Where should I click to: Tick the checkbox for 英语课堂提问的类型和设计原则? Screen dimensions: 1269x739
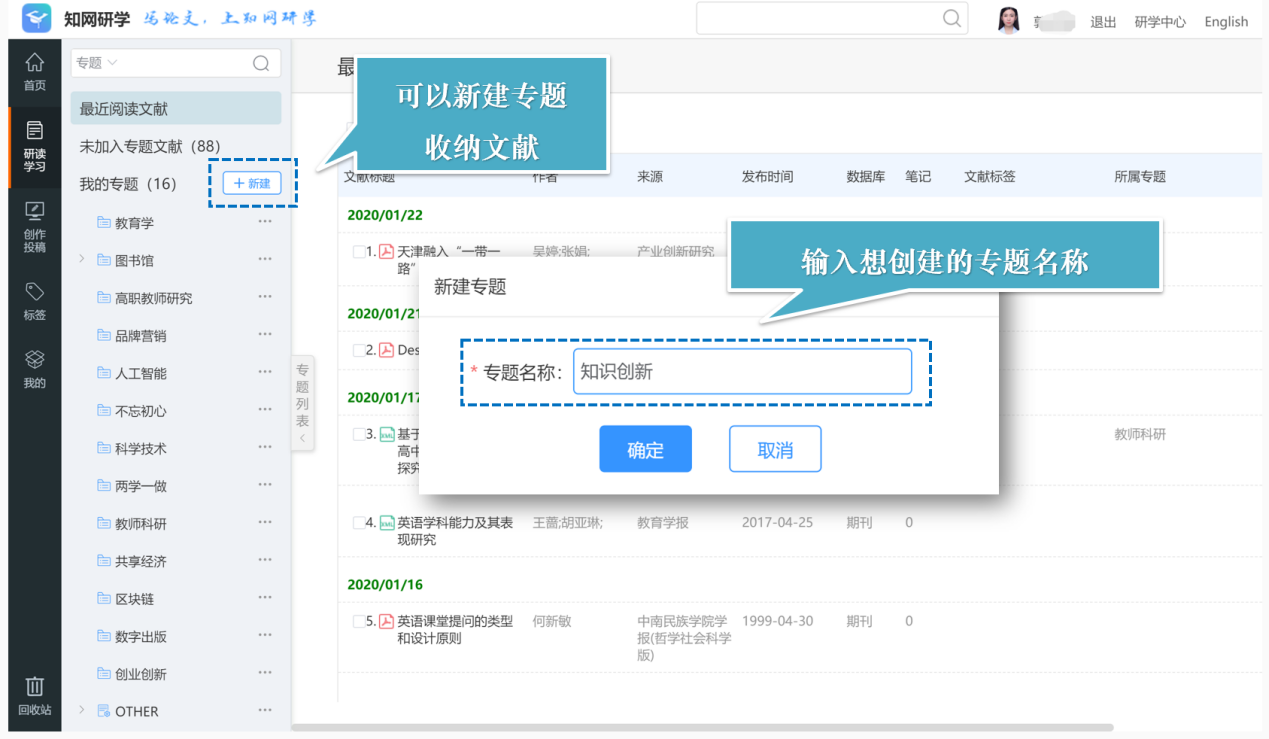(x=359, y=622)
